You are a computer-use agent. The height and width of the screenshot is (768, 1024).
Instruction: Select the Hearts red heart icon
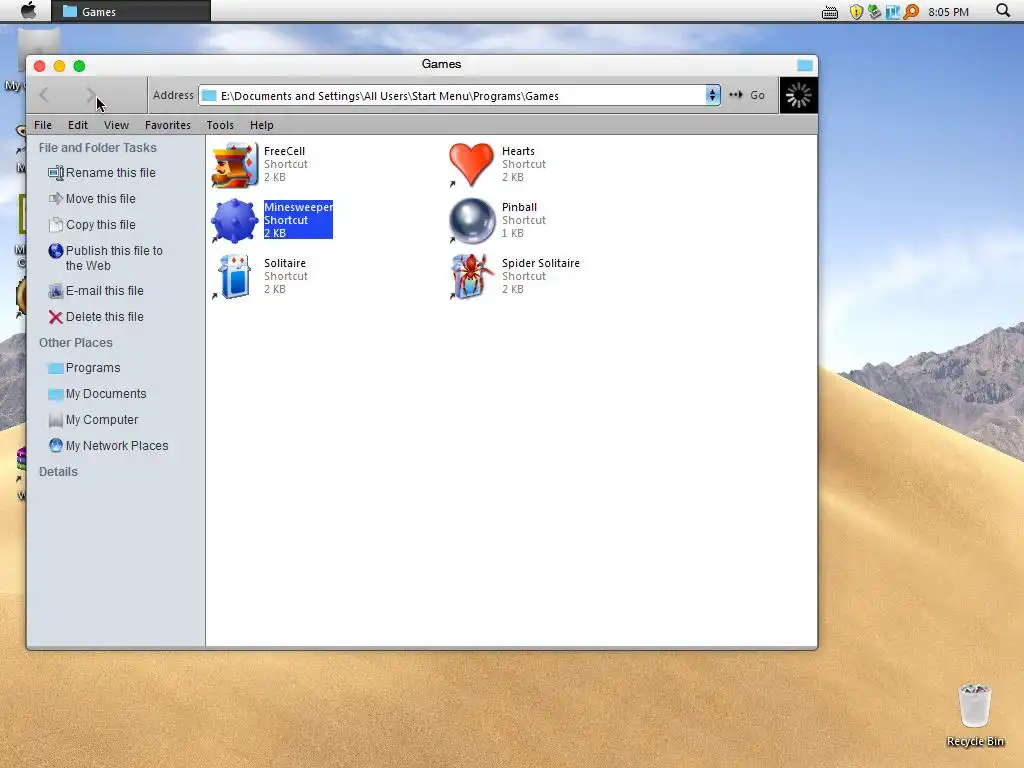471,165
